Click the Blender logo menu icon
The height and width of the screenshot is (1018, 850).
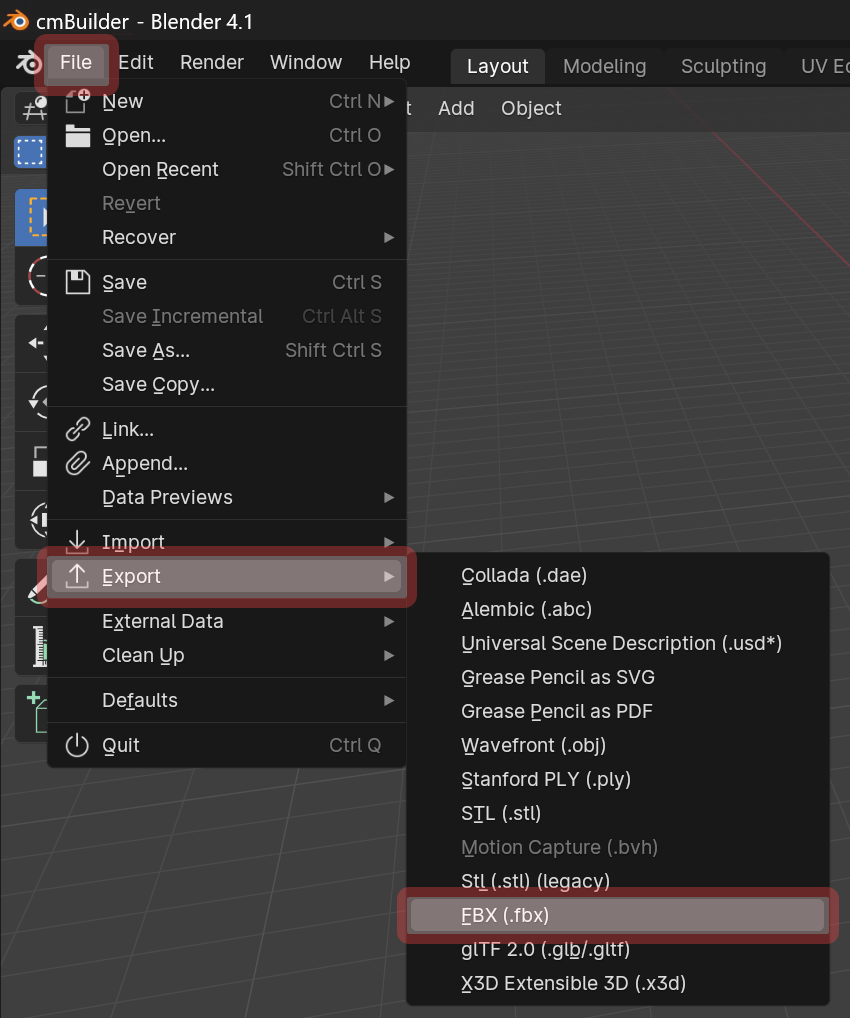click(29, 63)
